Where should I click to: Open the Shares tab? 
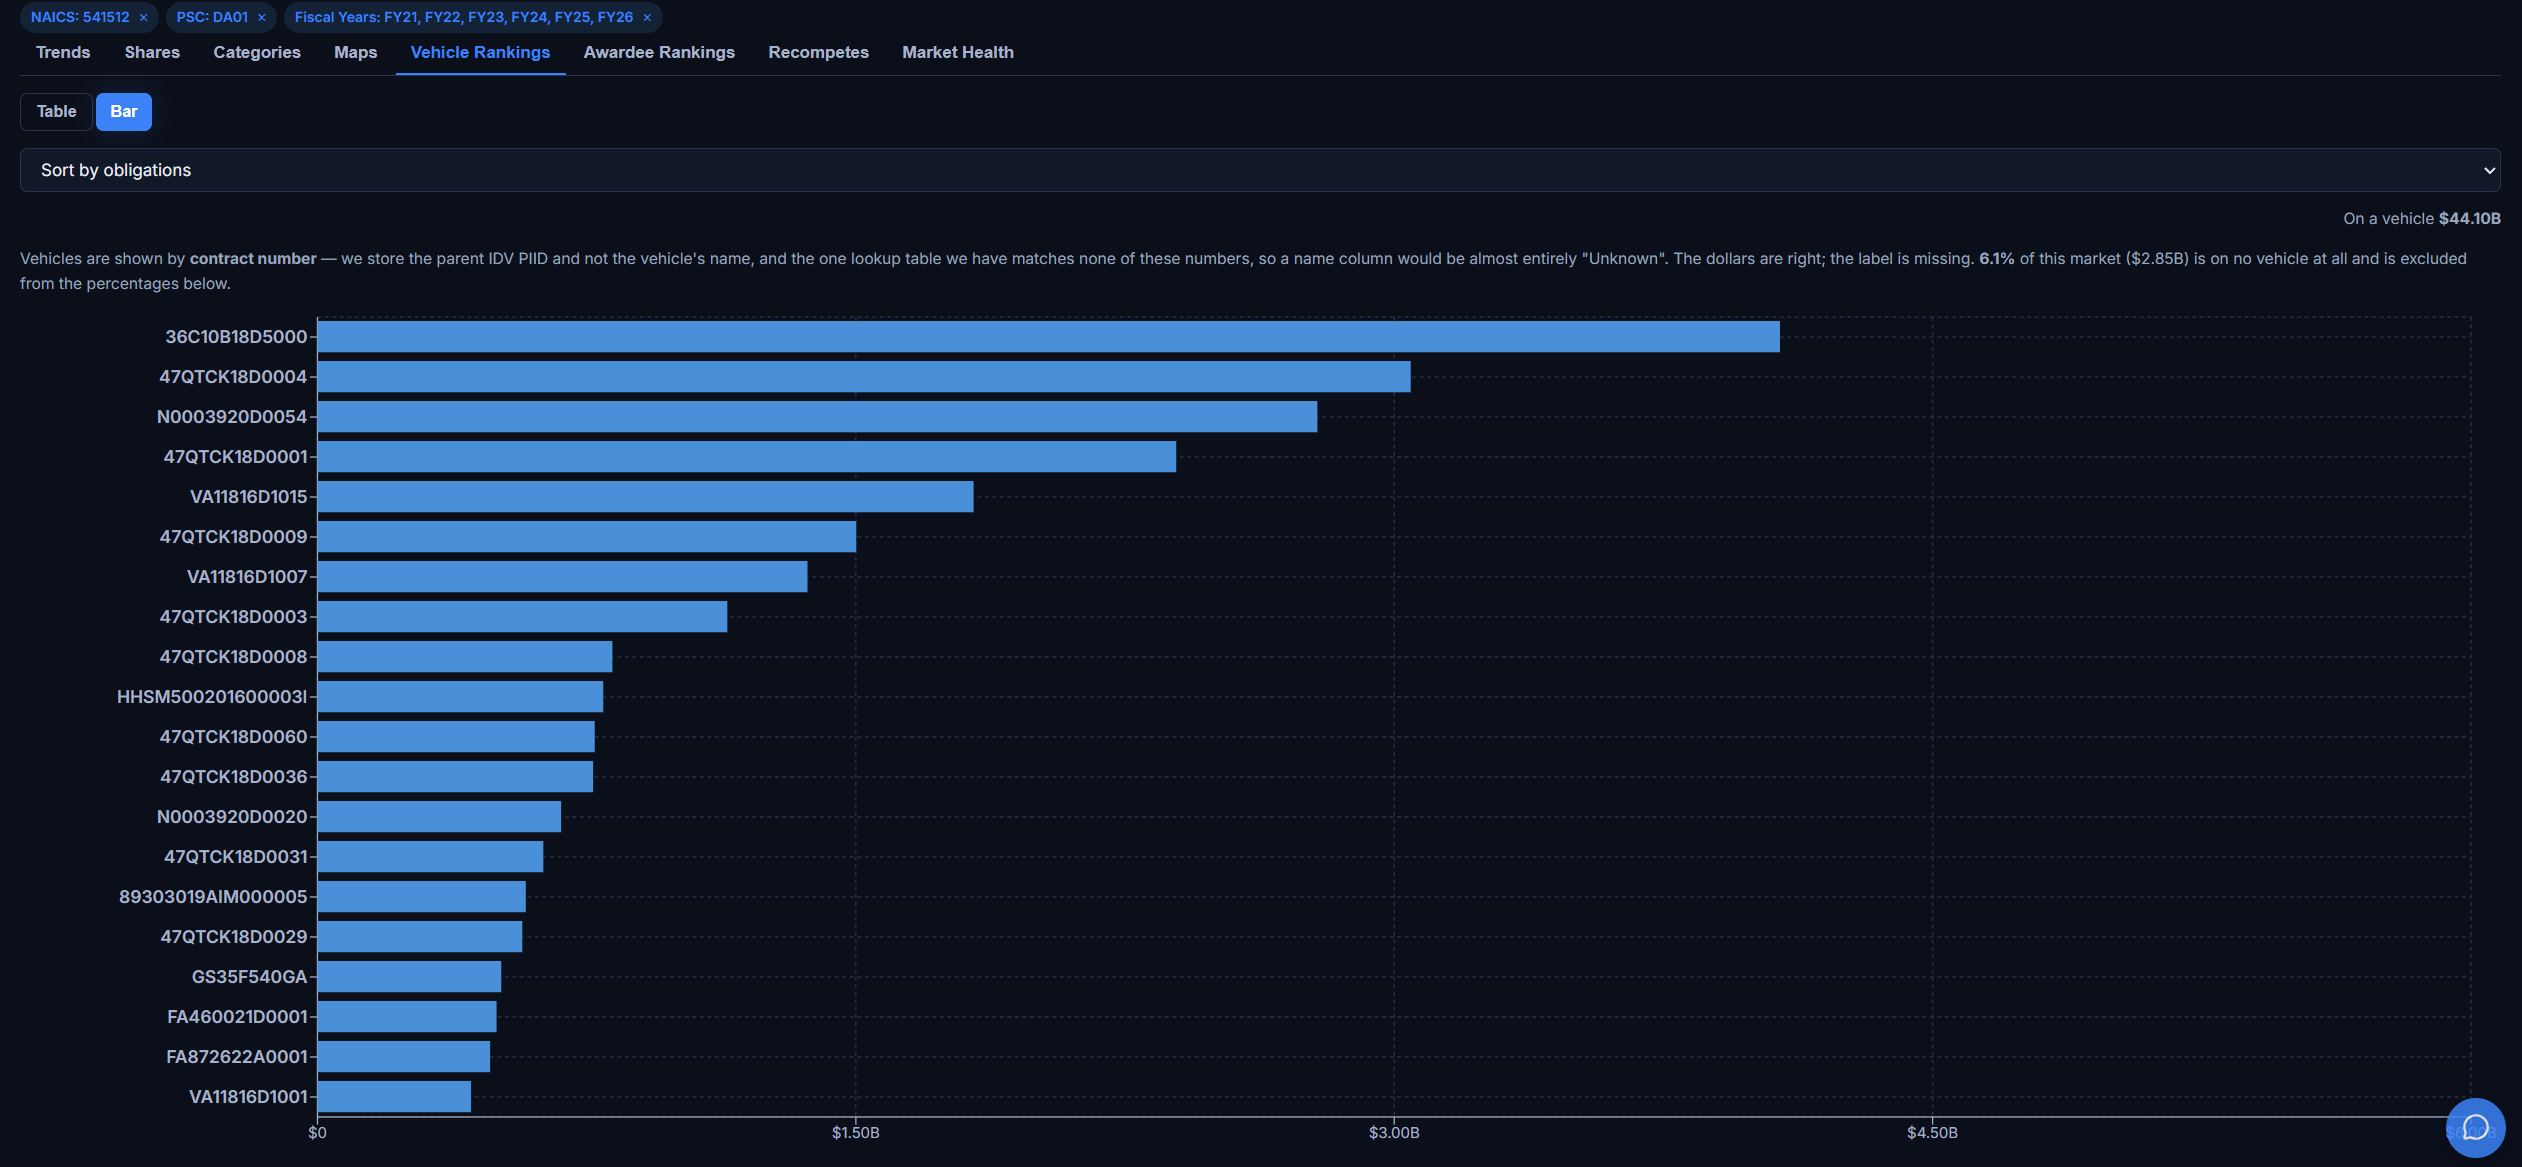click(x=152, y=52)
